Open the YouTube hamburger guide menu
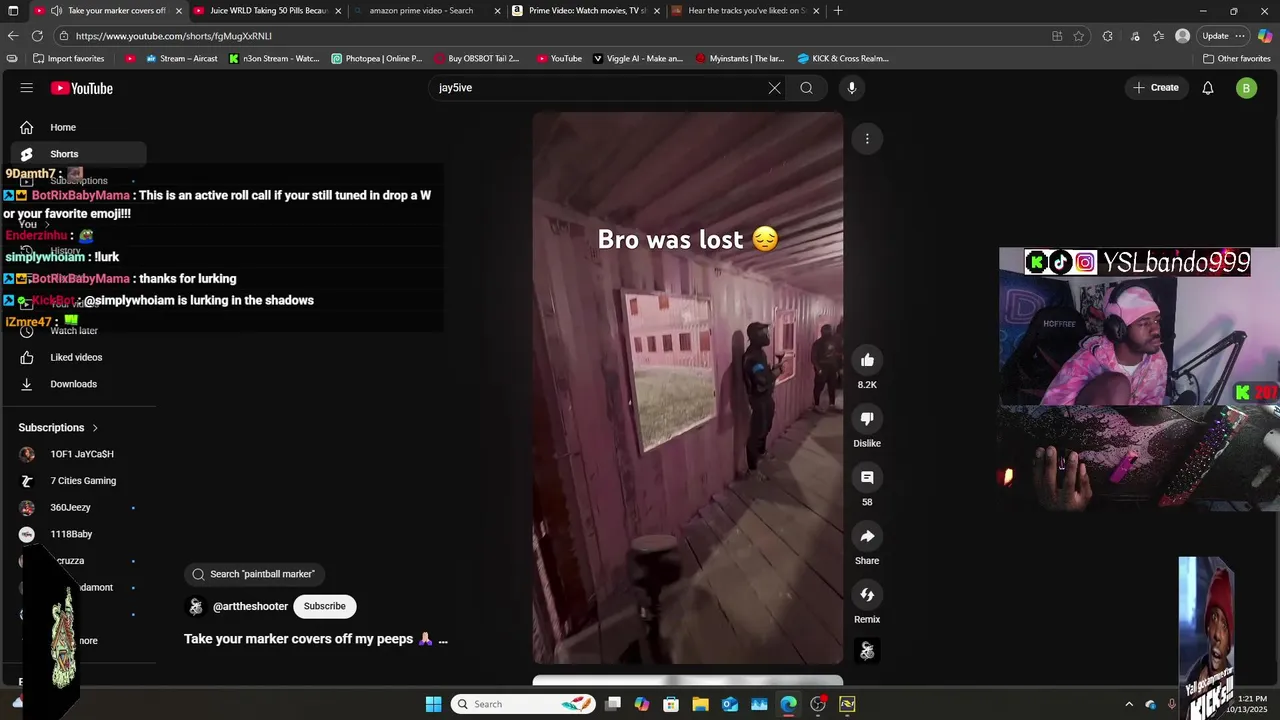This screenshot has width=1280, height=720. point(27,88)
